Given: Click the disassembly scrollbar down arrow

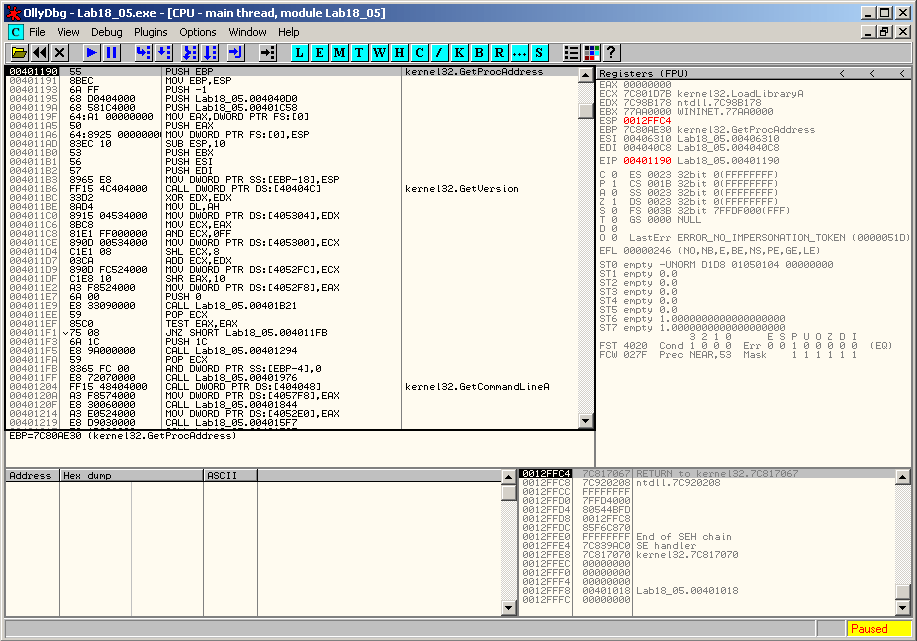Looking at the screenshot, I should tap(586, 422).
